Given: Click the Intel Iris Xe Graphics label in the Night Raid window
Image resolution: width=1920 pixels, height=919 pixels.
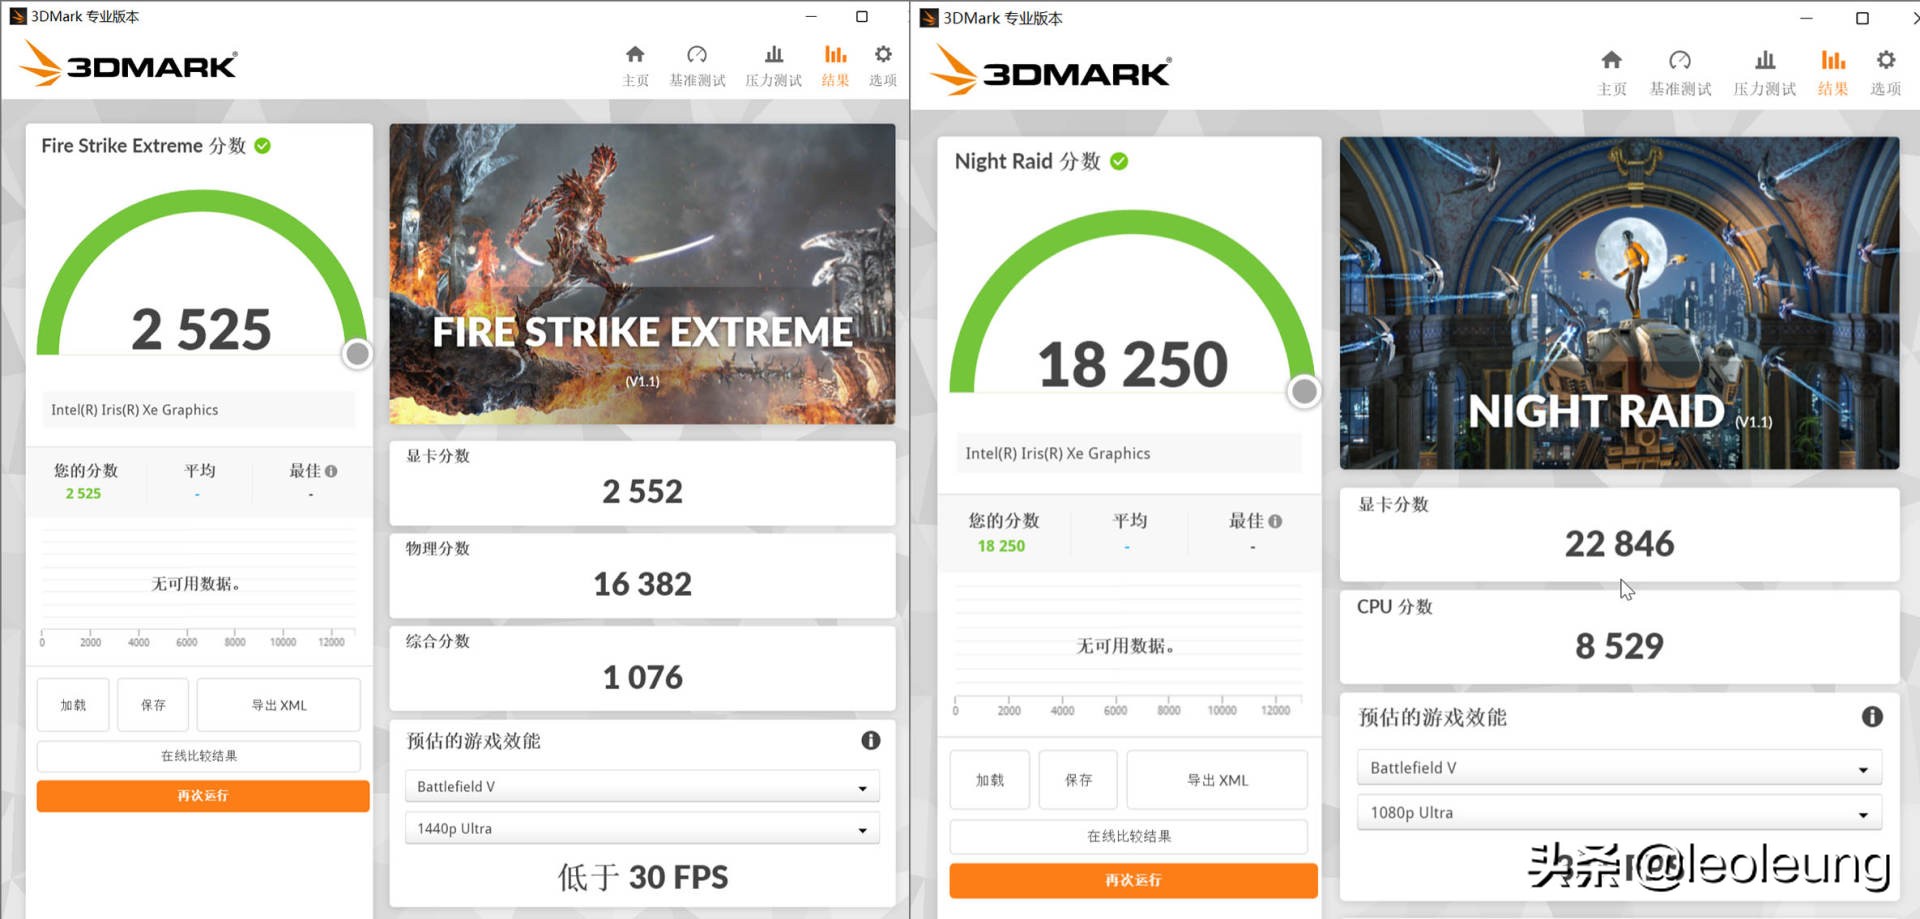Looking at the screenshot, I should pos(1058,453).
